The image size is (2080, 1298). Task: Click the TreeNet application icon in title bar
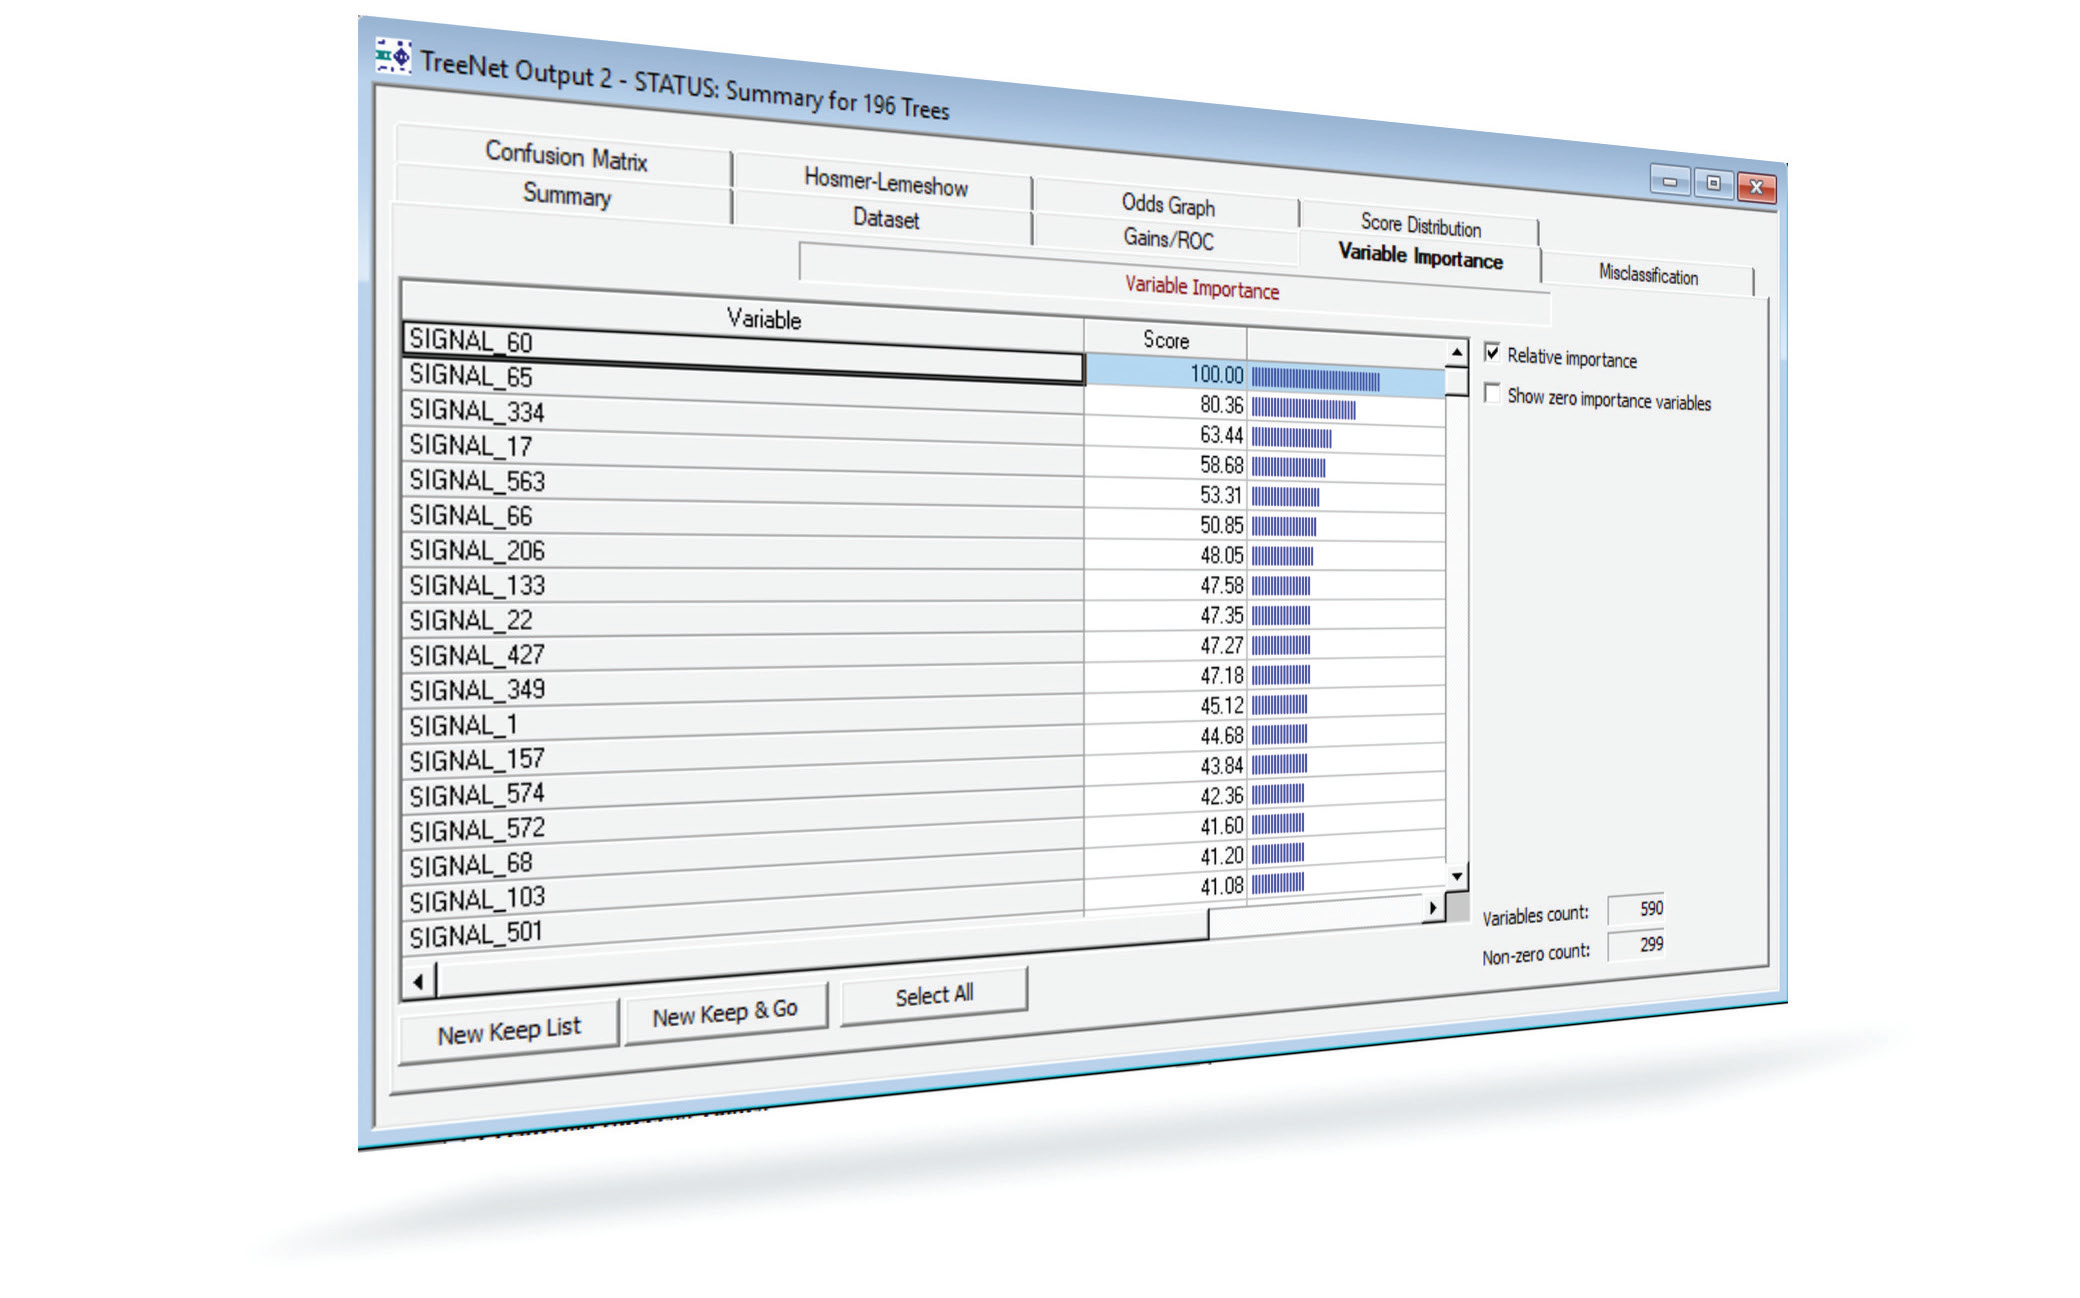[x=394, y=56]
